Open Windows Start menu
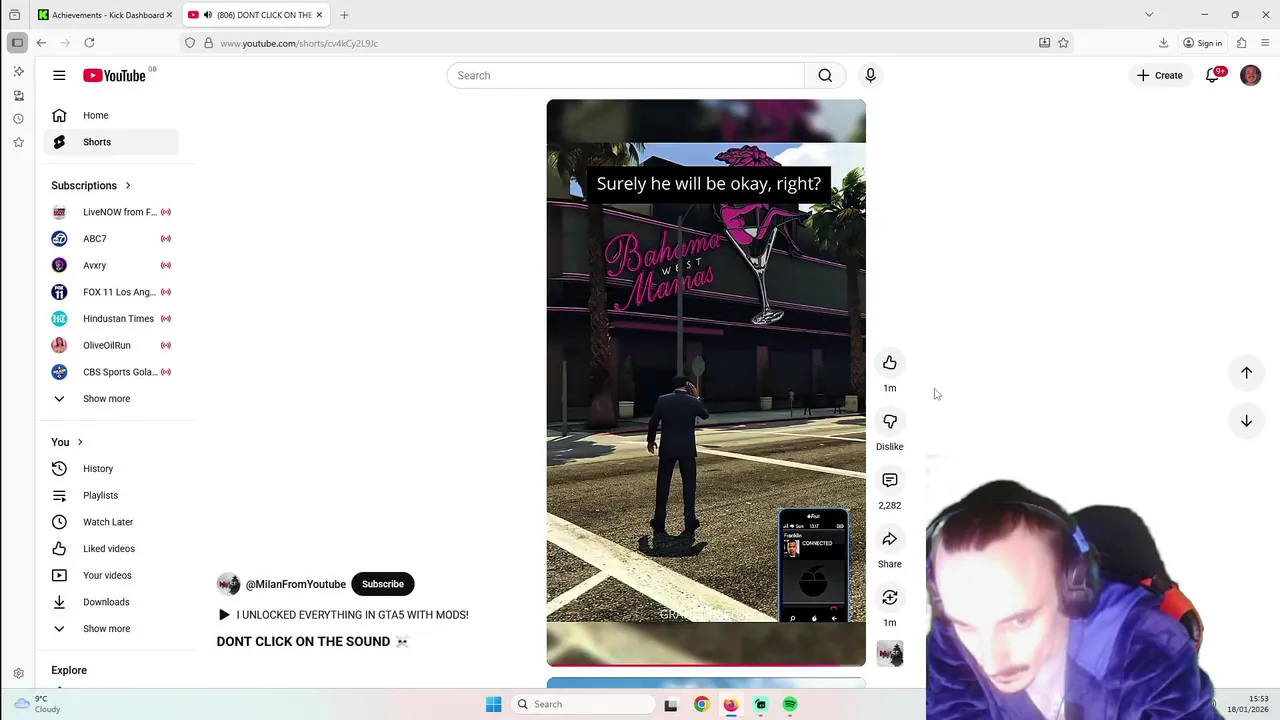Screen dimensions: 1280x720 tap(493, 704)
